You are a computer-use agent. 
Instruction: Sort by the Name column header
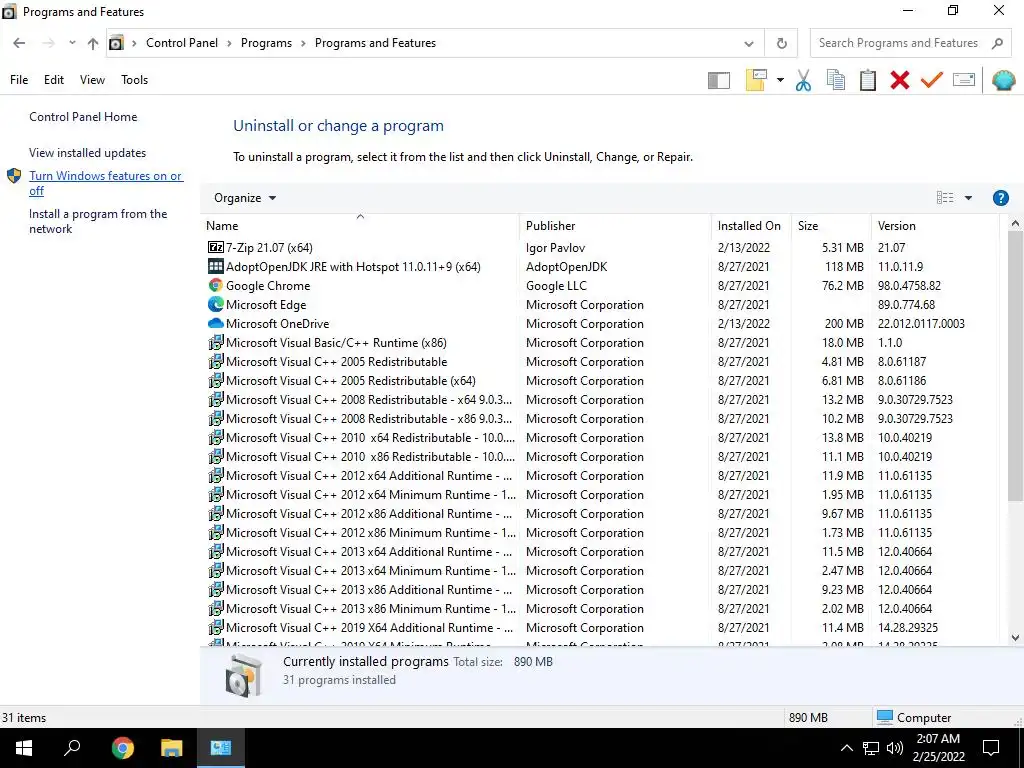pyautogui.click(x=360, y=226)
